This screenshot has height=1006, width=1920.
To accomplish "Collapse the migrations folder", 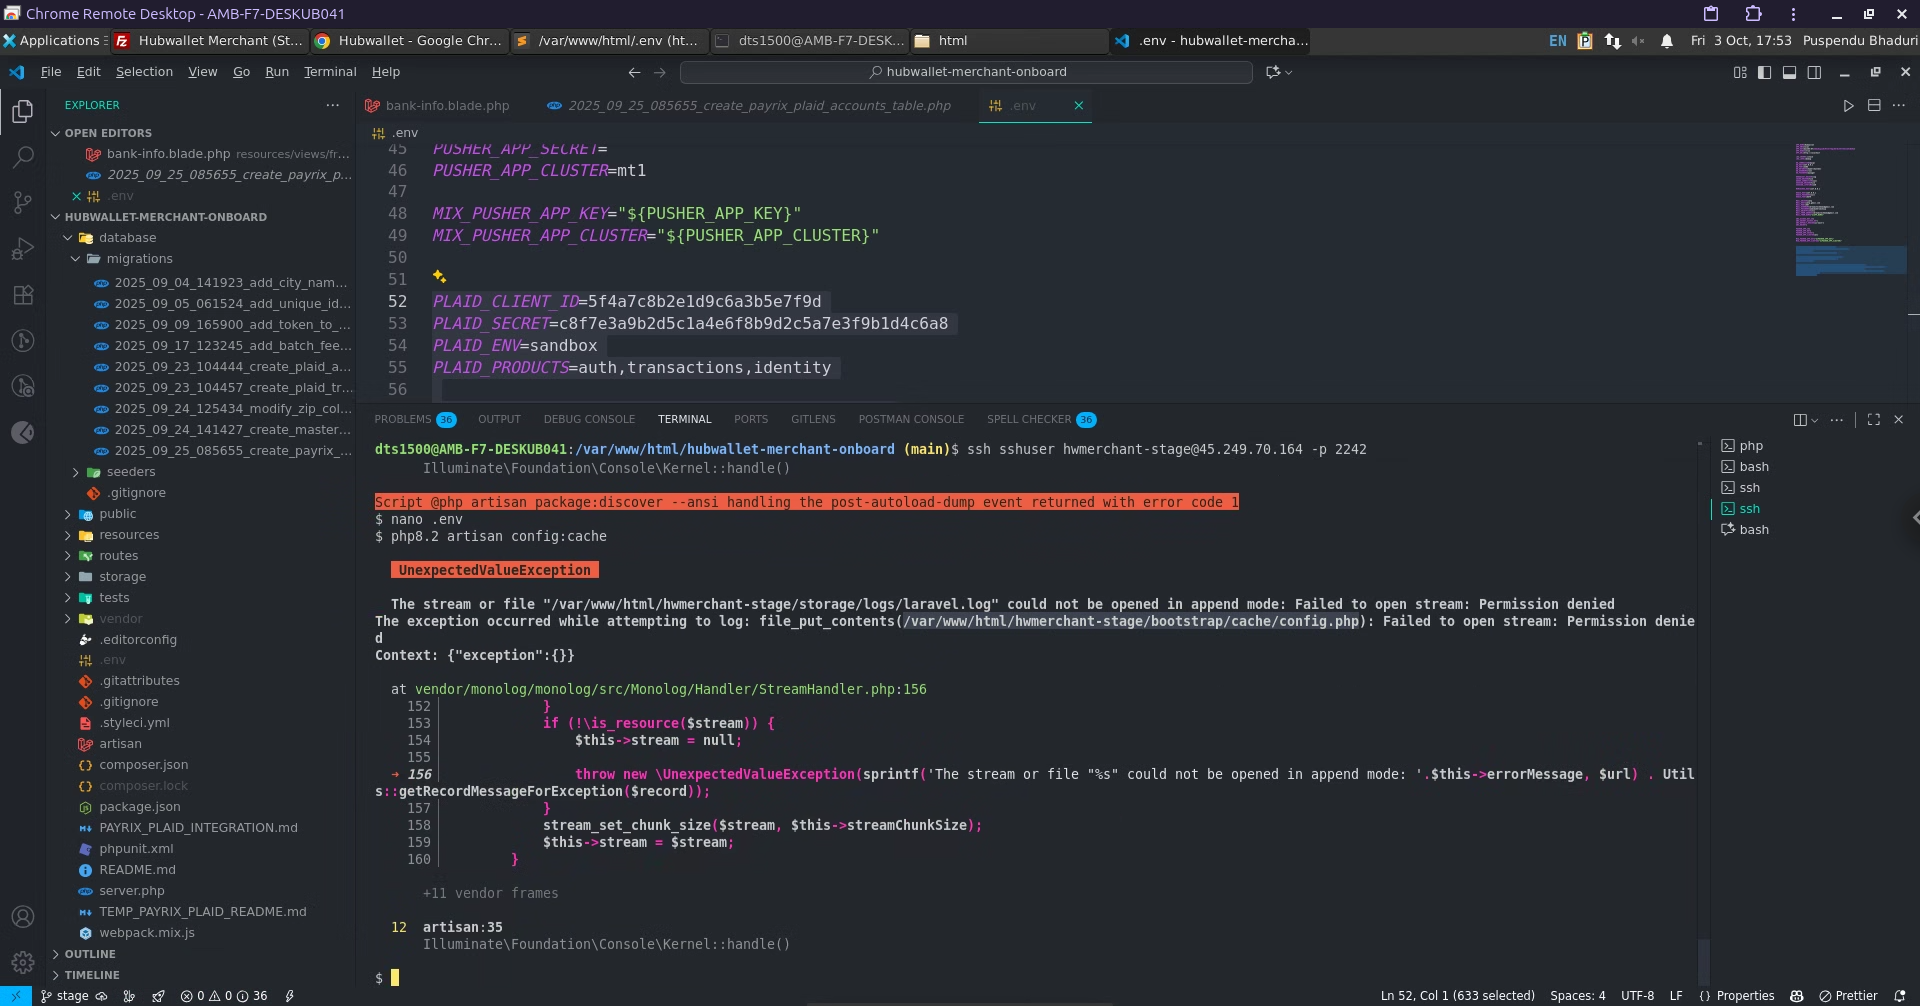I will (x=139, y=259).
